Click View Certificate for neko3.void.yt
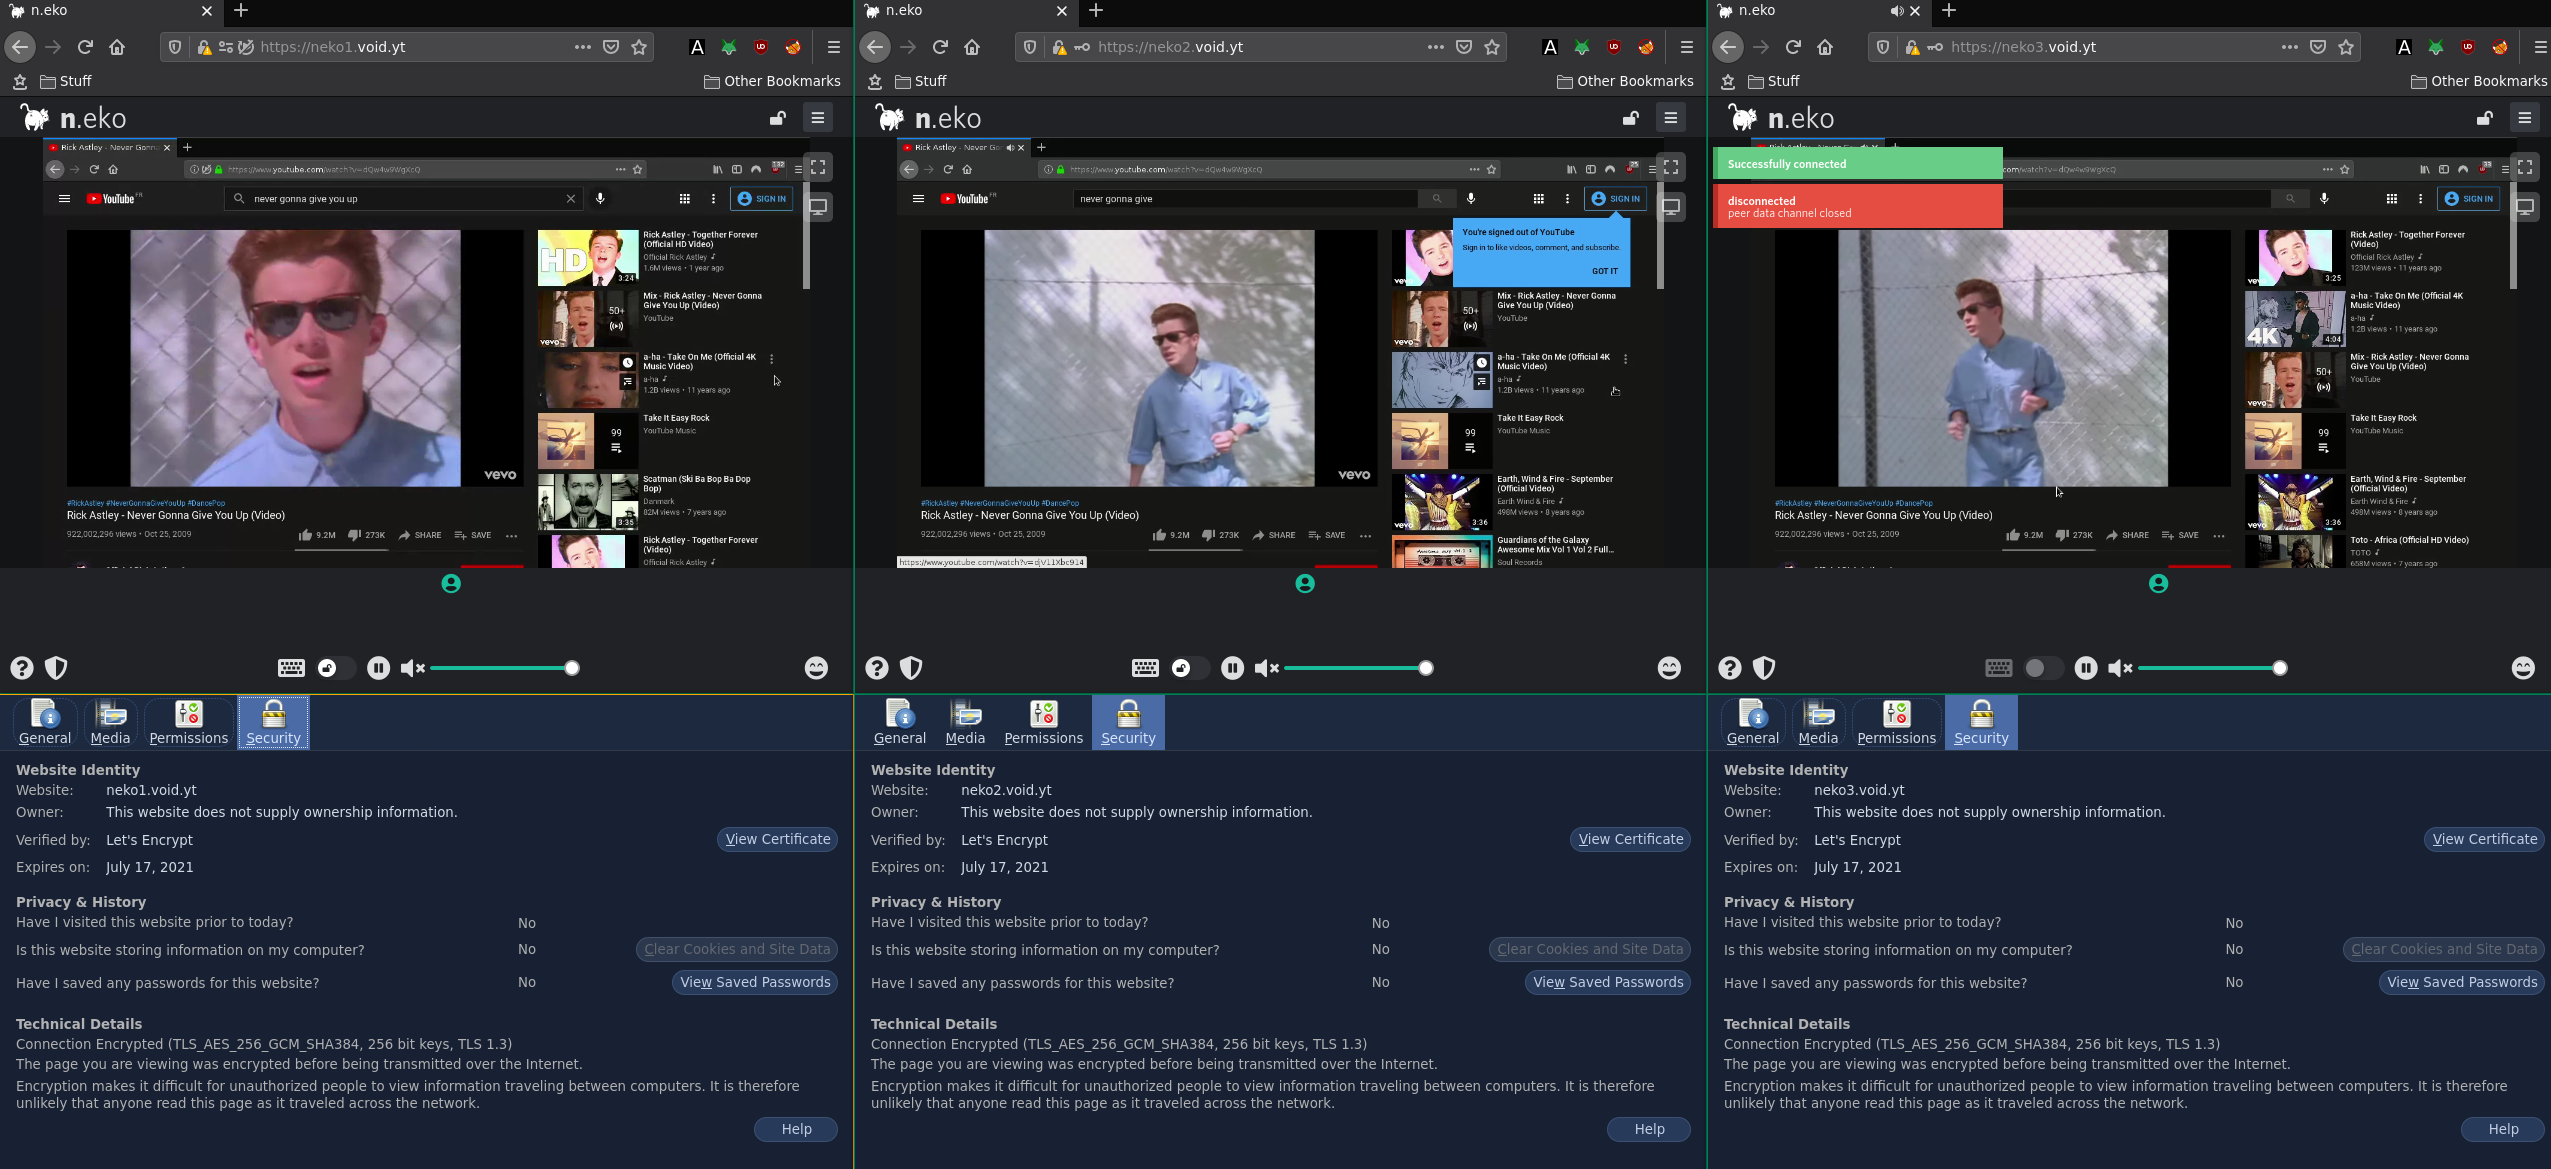Image resolution: width=2551 pixels, height=1169 pixels. tap(2484, 839)
